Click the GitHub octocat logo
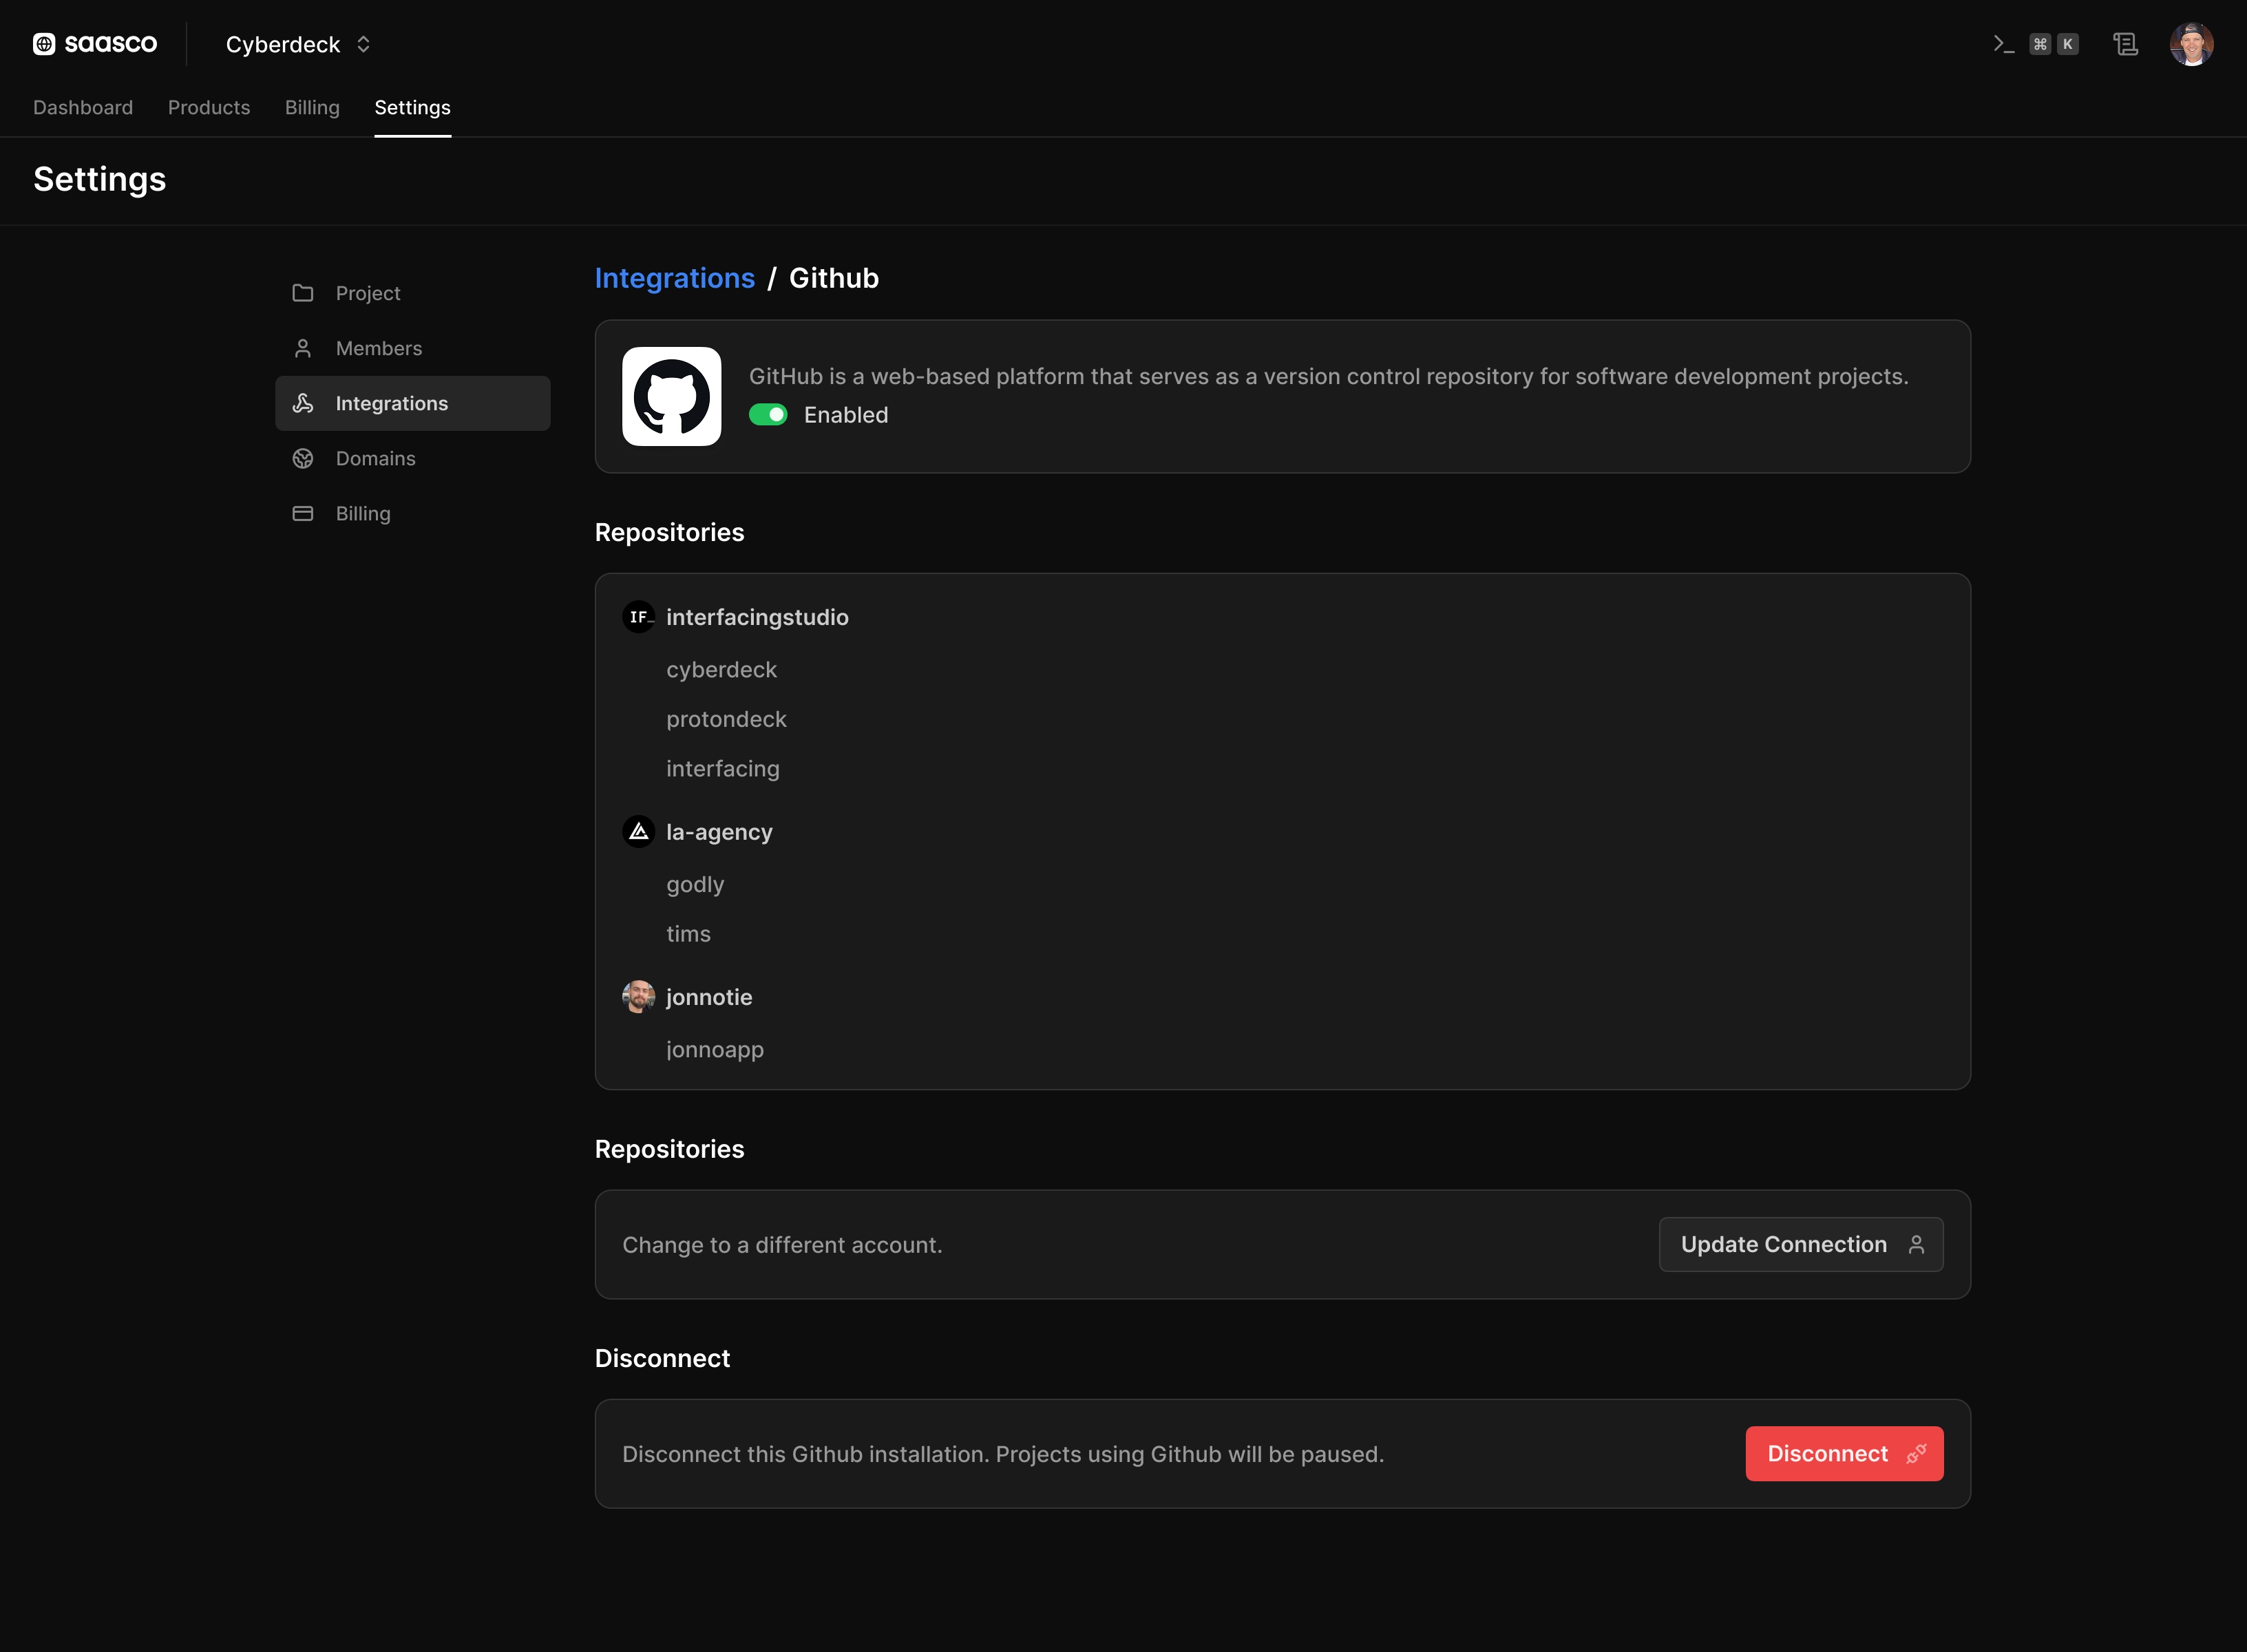The height and width of the screenshot is (1652, 2247). [671, 396]
